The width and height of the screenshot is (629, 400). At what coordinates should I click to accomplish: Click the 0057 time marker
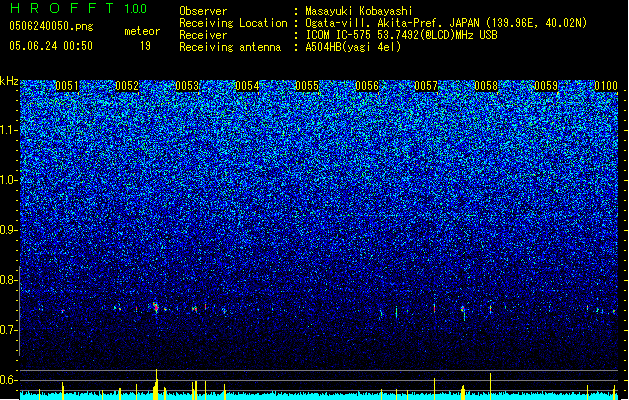pos(426,86)
